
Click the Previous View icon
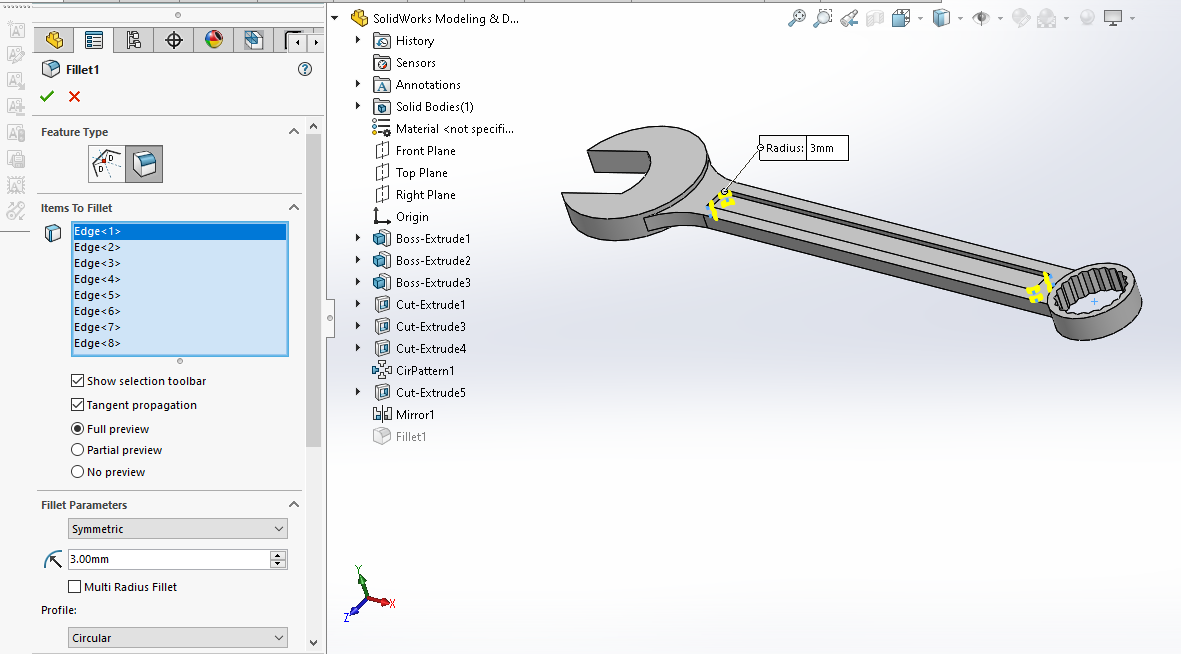848,18
